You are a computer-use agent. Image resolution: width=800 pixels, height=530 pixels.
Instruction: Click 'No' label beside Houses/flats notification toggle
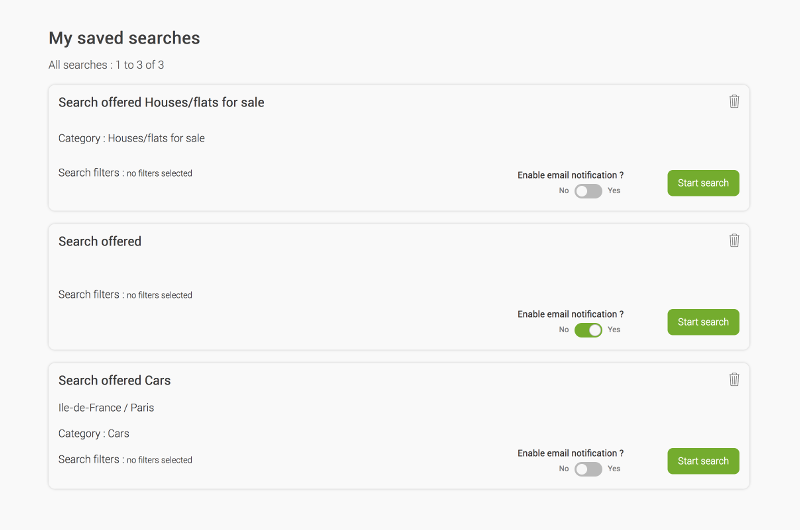coord(564,191)
